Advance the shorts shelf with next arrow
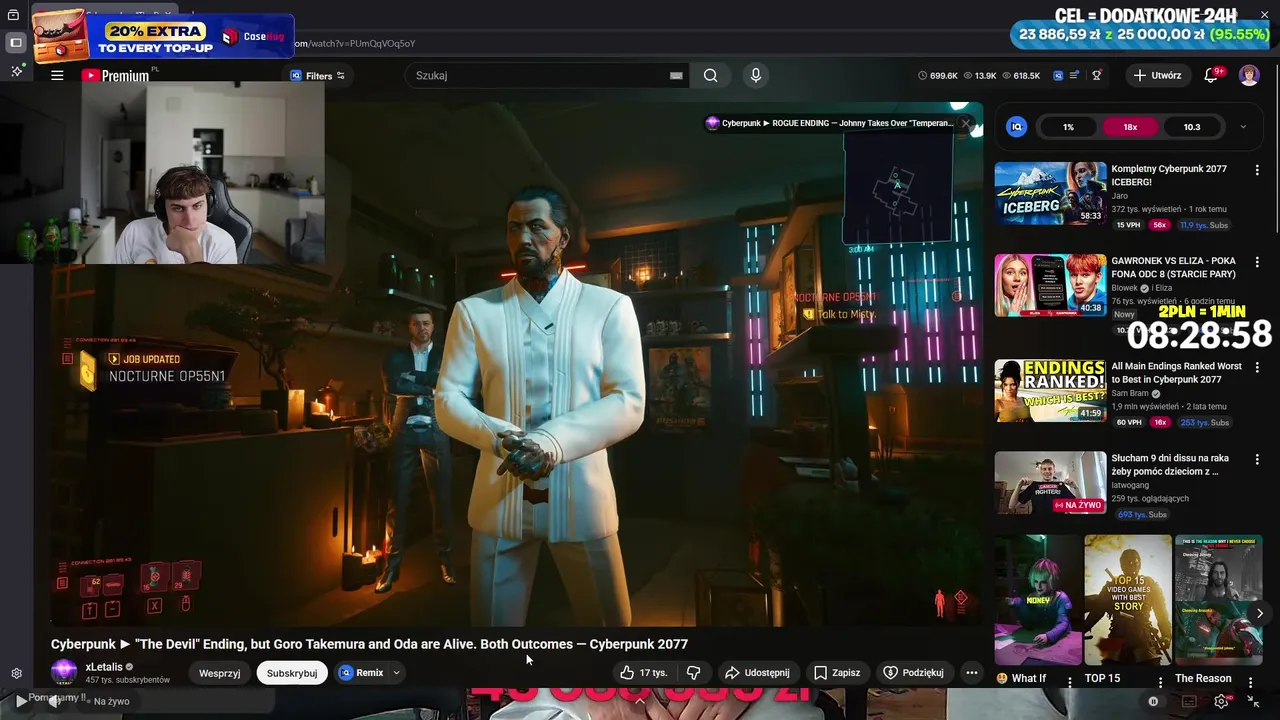 click(x=1259, y=613)
